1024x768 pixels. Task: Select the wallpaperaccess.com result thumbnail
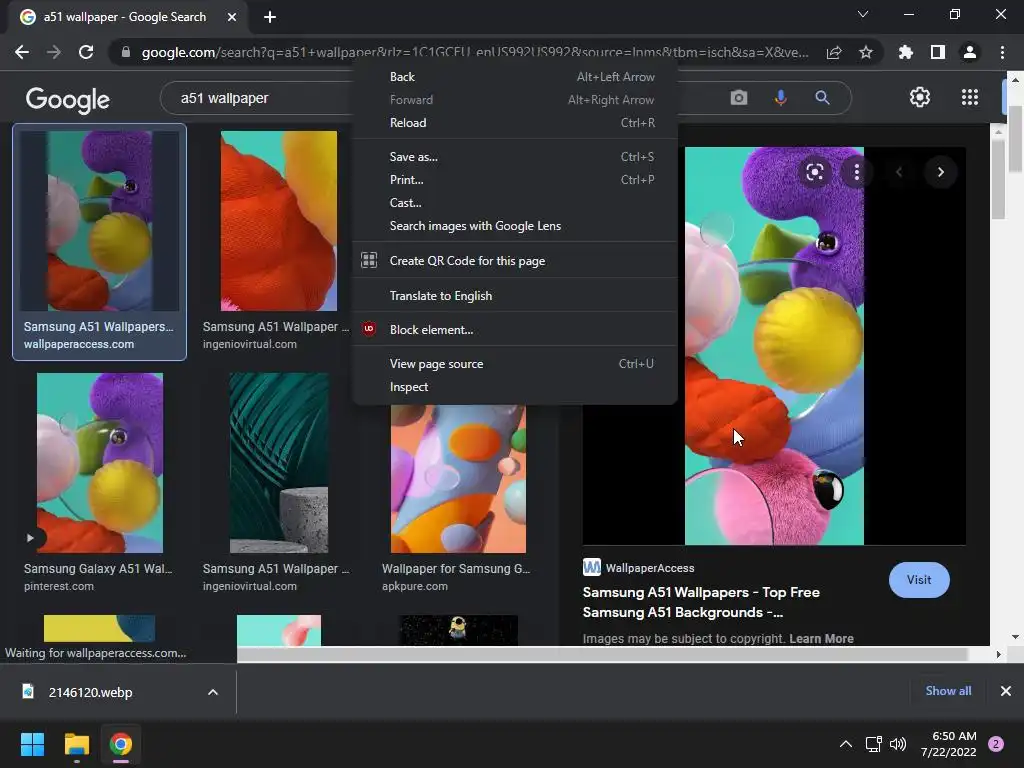pyautogui.click(x=99, y=221)
